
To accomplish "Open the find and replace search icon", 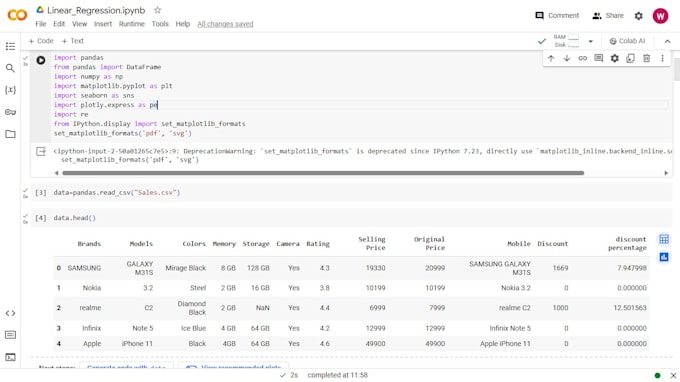I will point(10,68).
